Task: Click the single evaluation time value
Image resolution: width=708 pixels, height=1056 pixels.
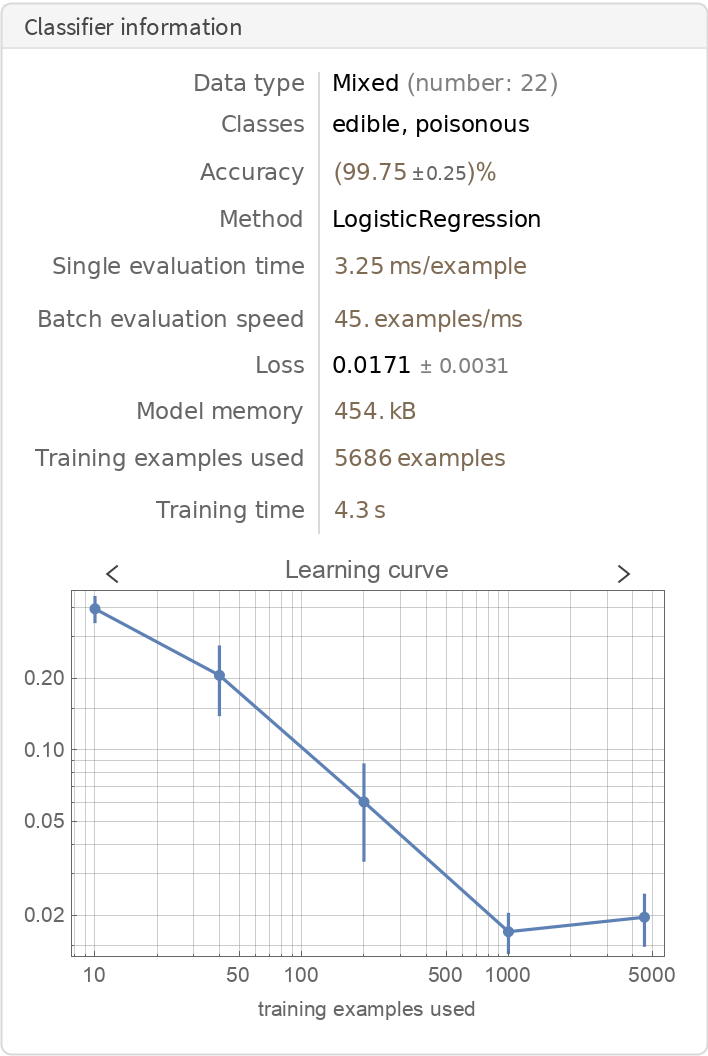Action: [x=429, y=266]
